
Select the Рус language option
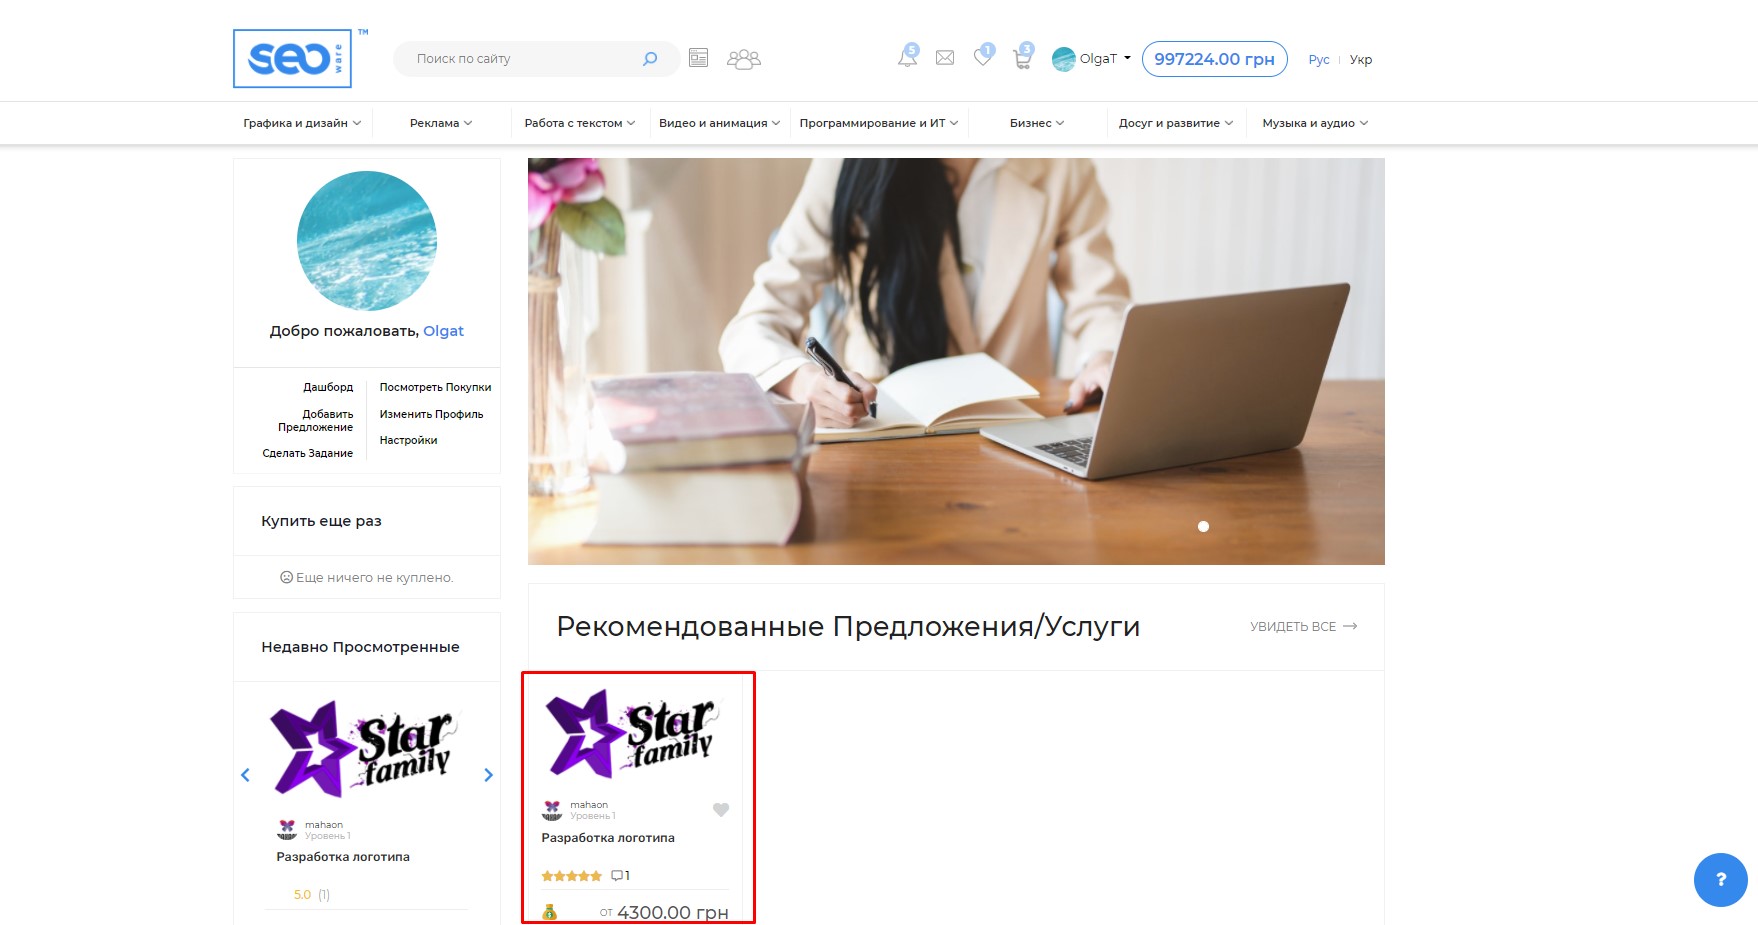pos(1318,60)
